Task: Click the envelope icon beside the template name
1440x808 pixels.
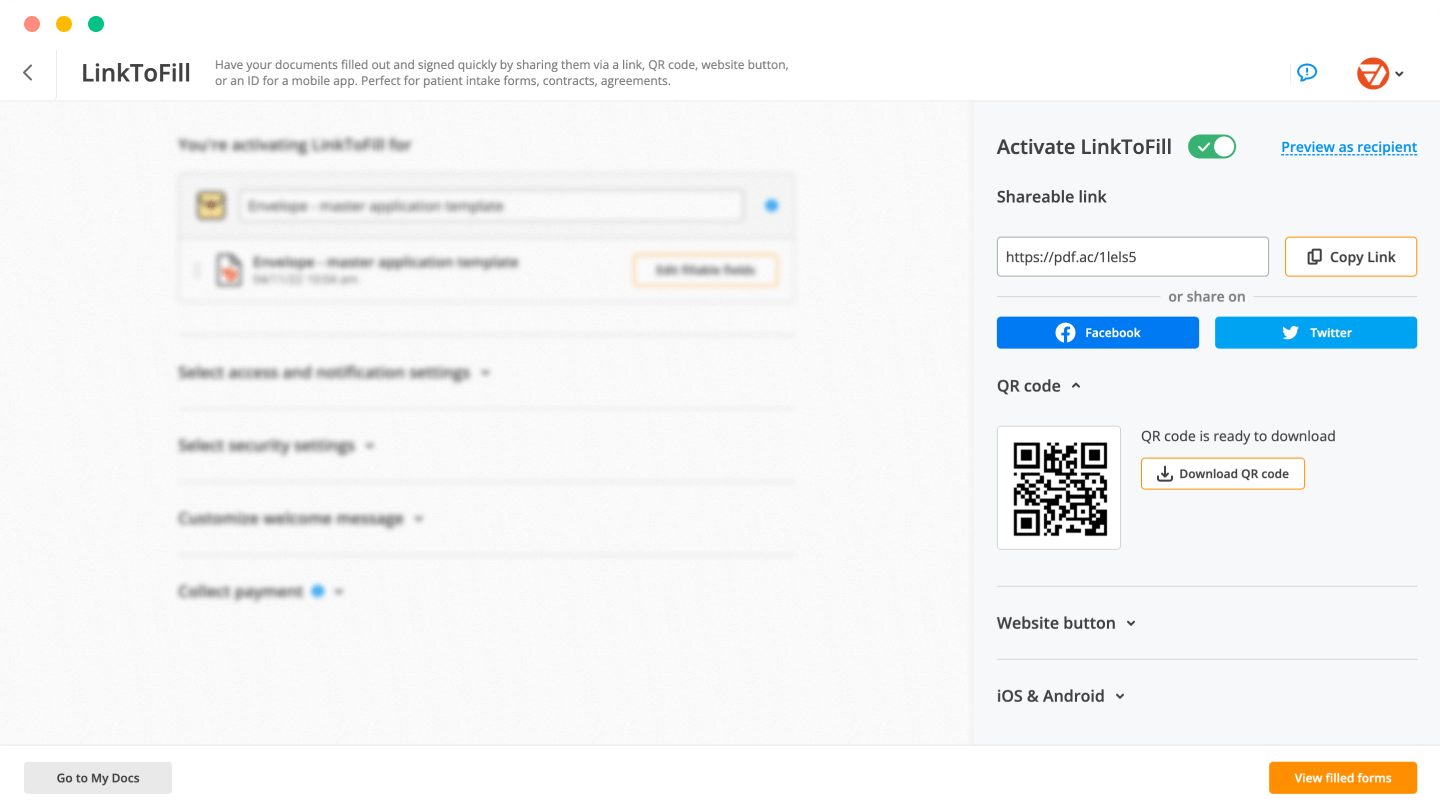Action: [x=211, y=205]
